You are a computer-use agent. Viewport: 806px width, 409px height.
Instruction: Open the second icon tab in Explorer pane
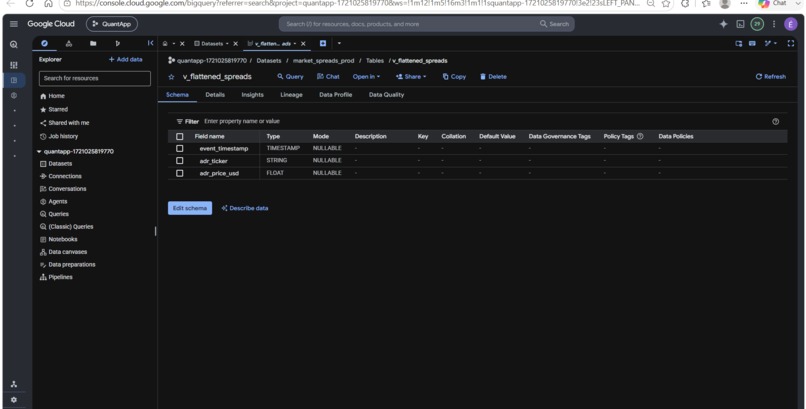coord(69,44)
